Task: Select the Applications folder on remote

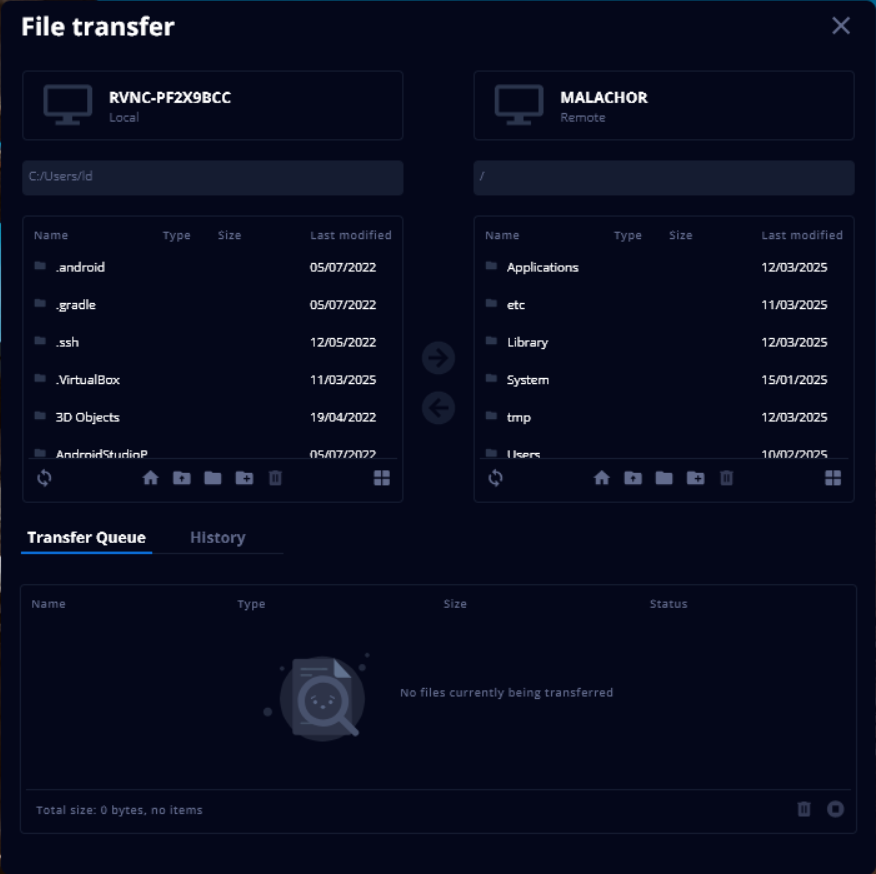Action: click(542, 267)
